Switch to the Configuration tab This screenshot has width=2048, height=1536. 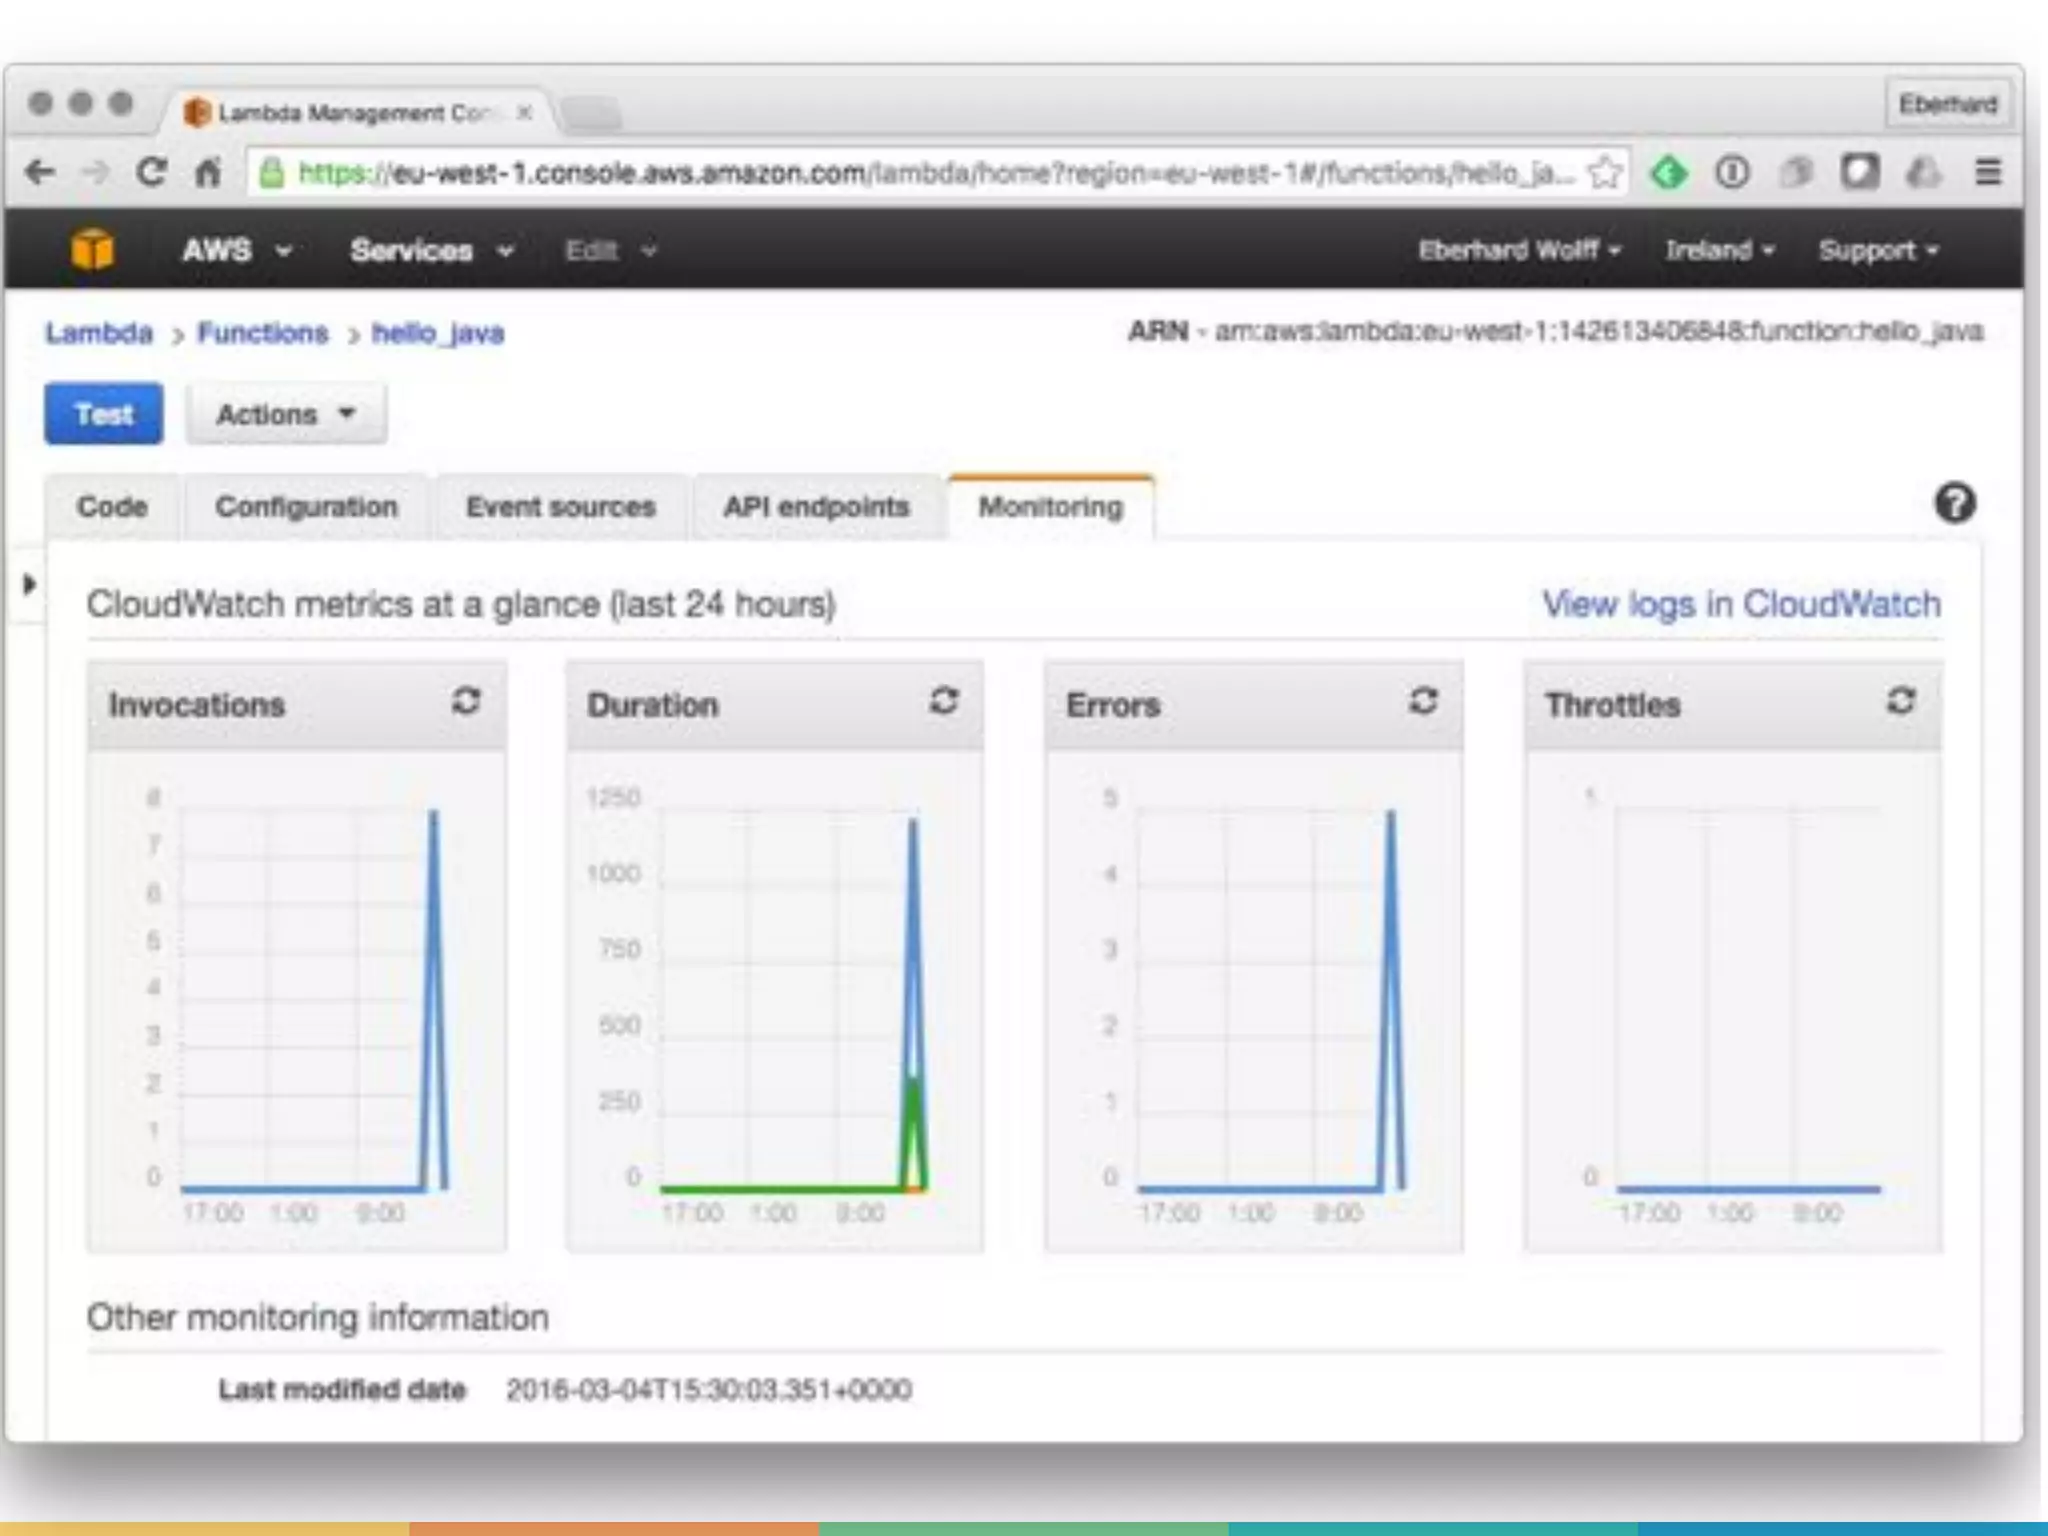(x=306, y=507)
